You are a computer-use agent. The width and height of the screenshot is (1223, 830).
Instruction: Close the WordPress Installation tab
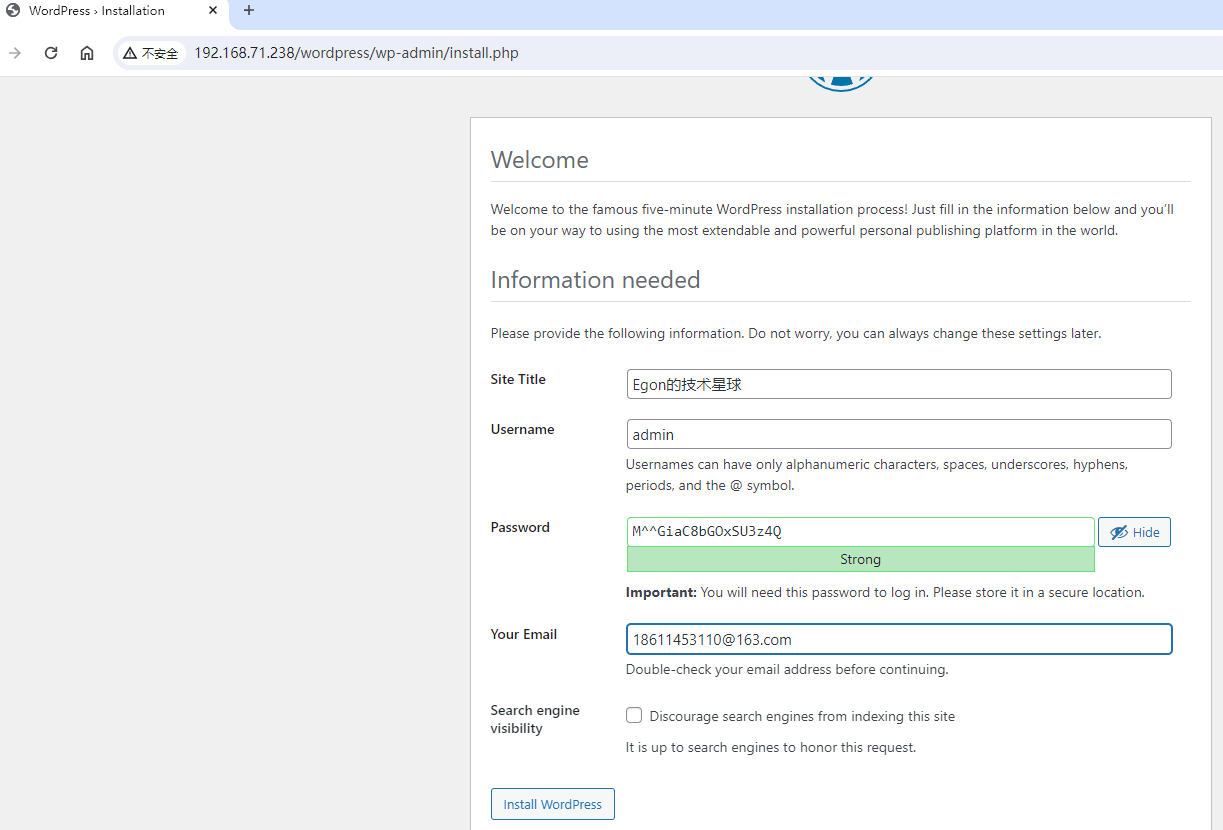point(213,11)
